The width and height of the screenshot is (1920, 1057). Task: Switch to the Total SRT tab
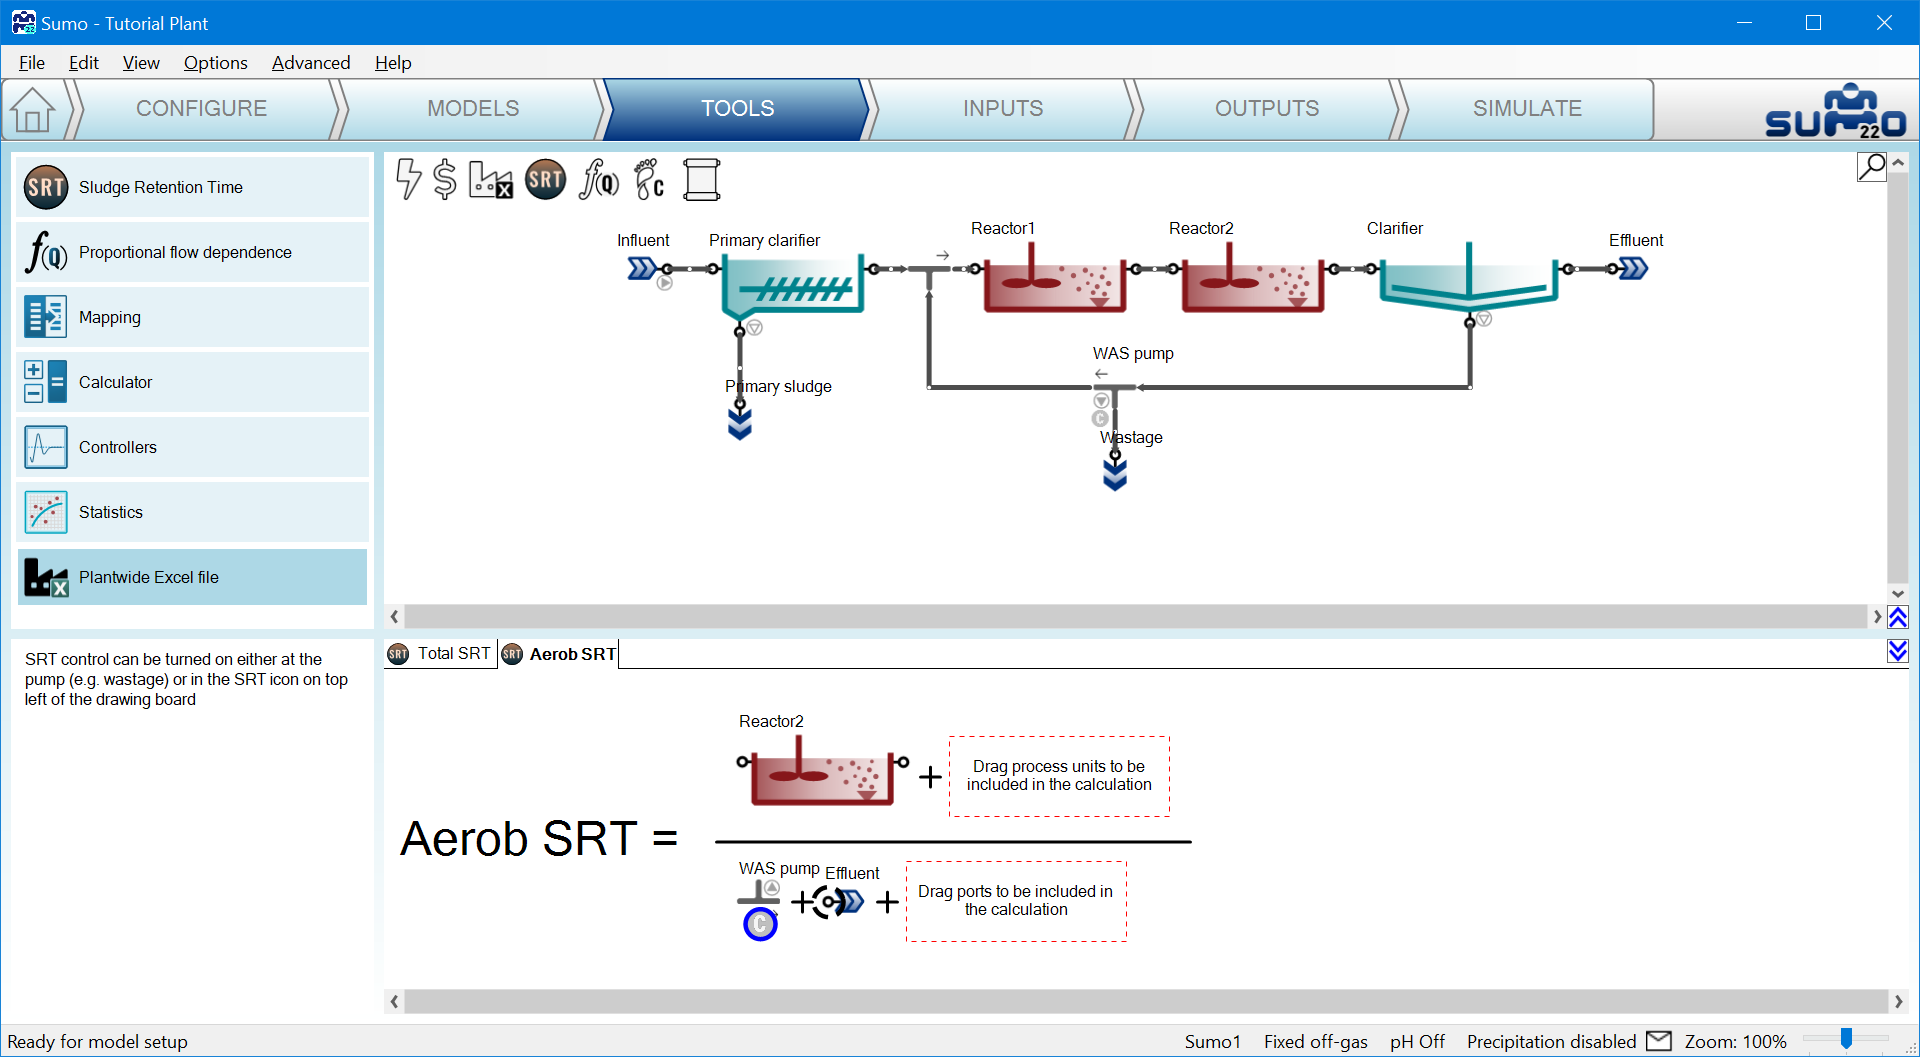[x=441, y=654]
